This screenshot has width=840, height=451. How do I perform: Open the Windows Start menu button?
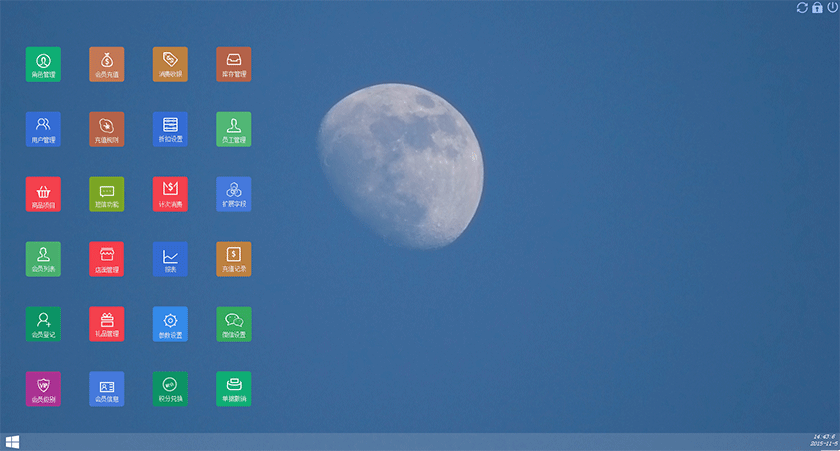[12, 441]
